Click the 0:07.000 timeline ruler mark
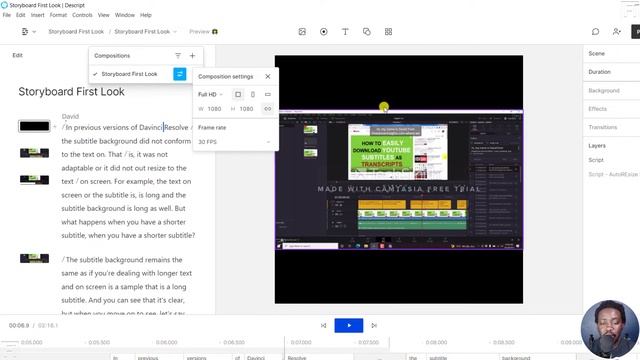 pyautogui.click(x=301, y=342)
